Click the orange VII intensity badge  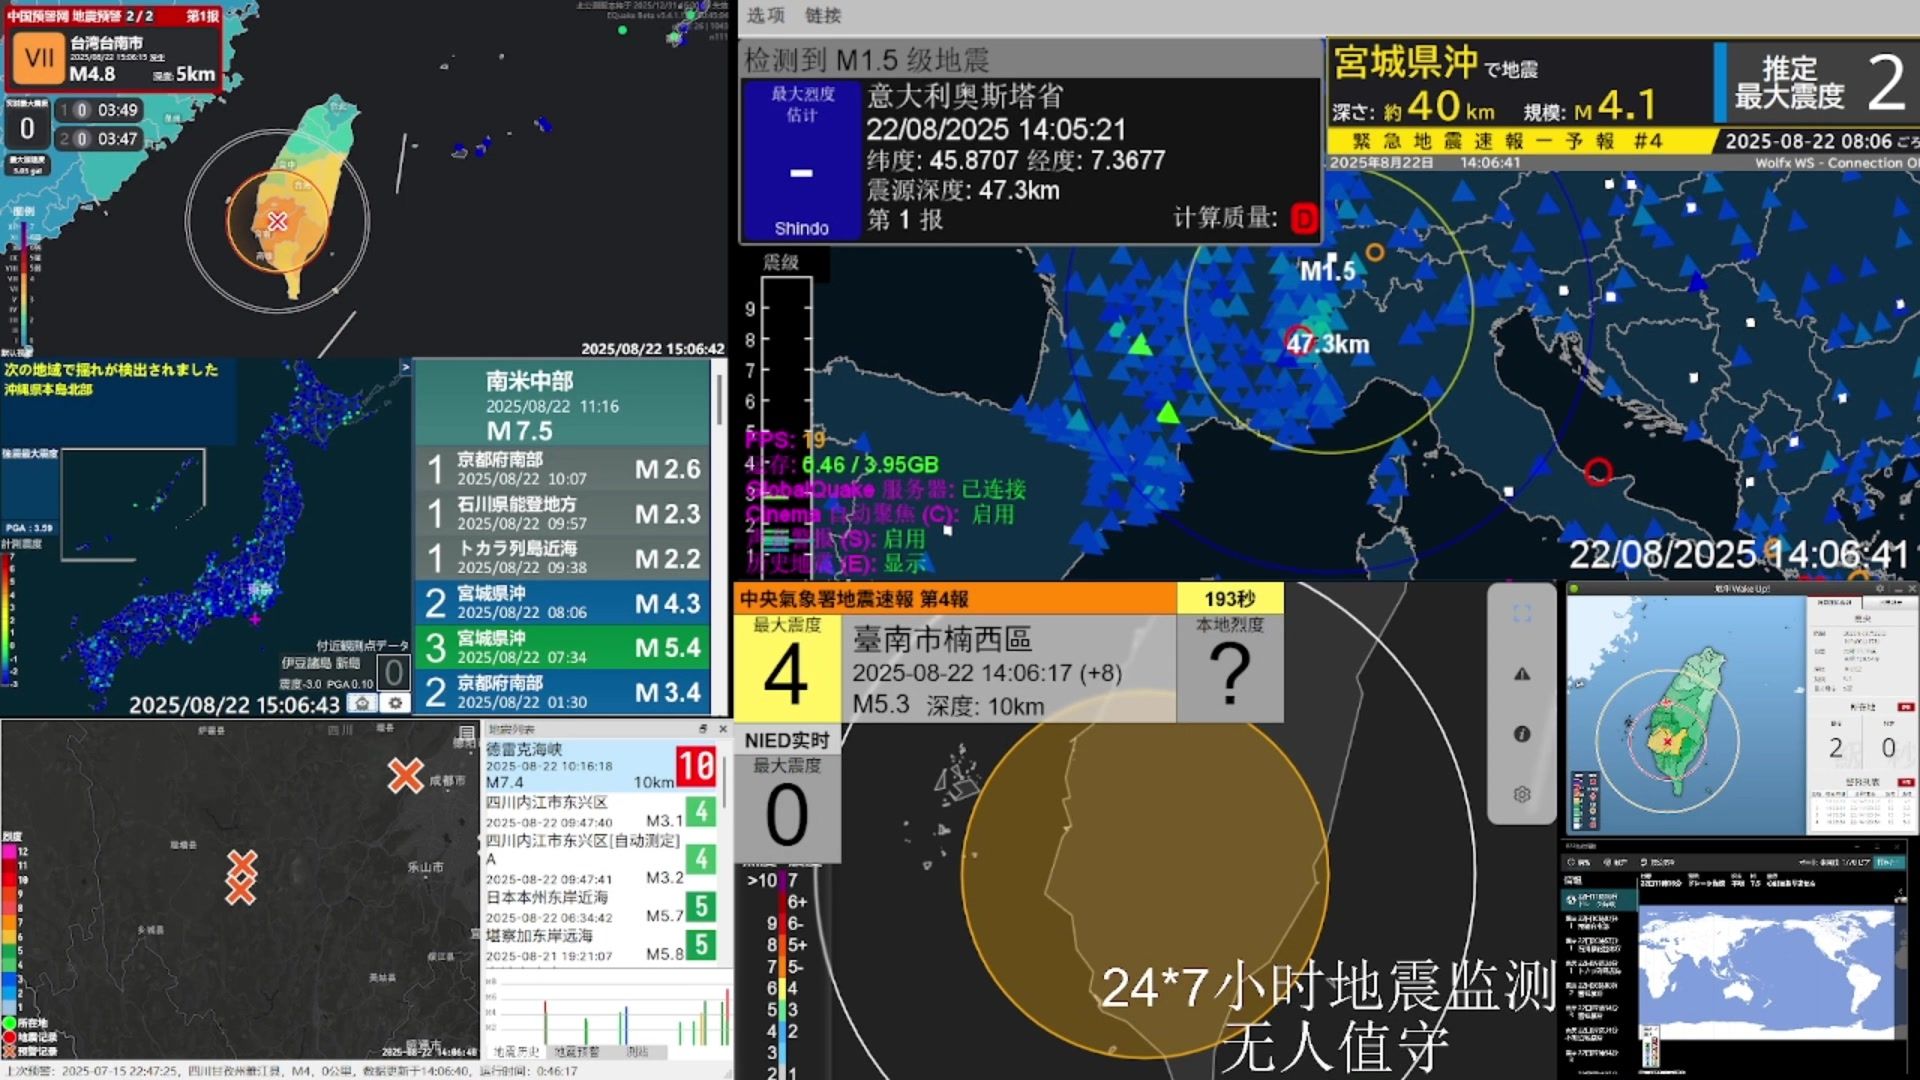[x=38, y=58]
